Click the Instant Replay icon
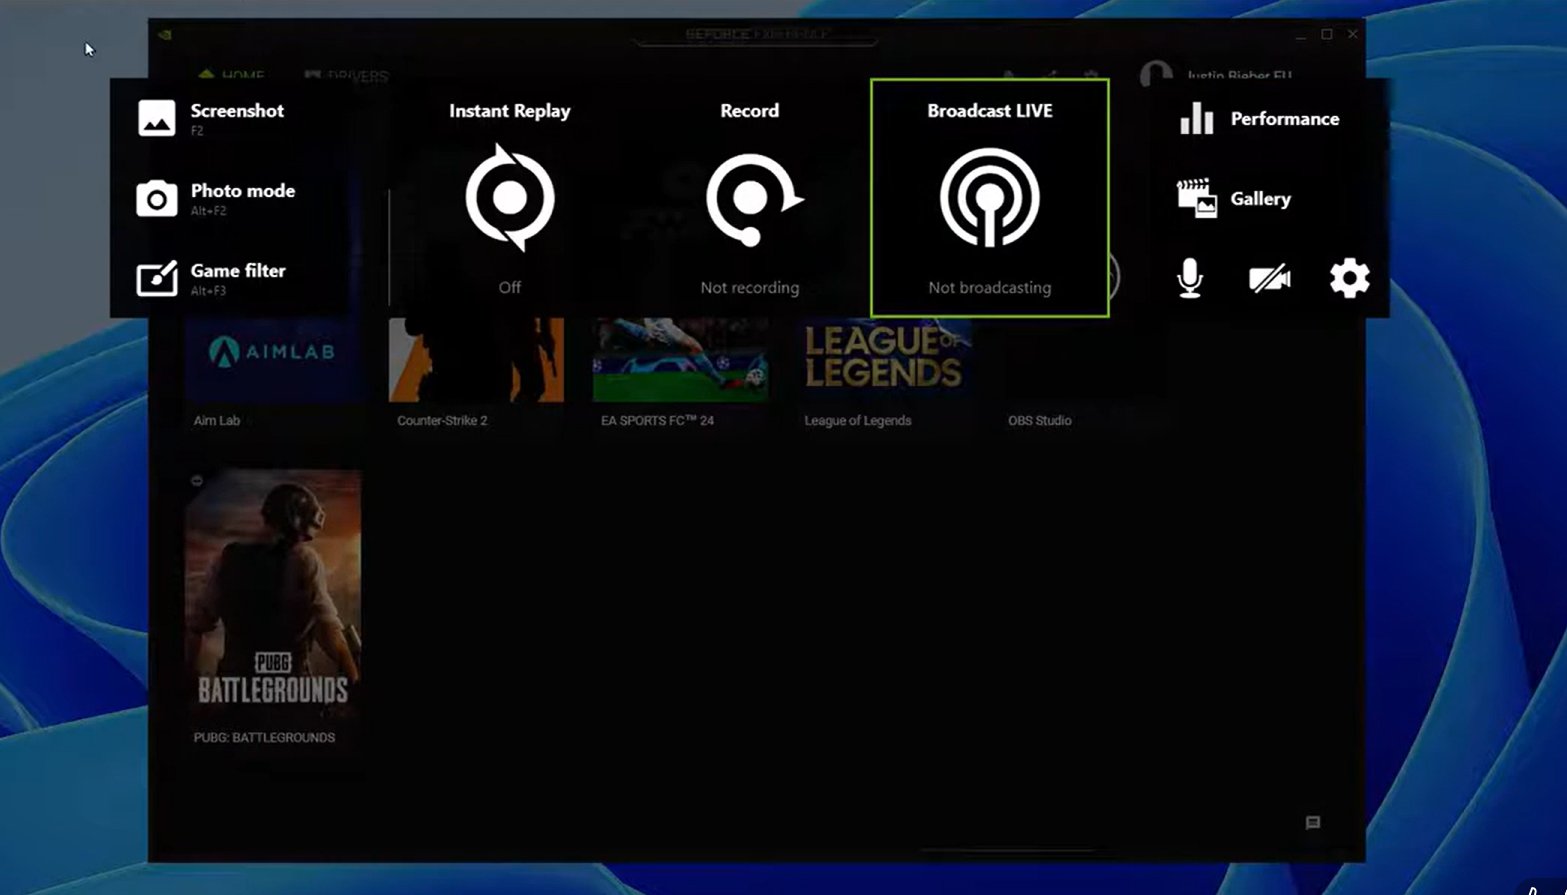 (x=509, y=197)
